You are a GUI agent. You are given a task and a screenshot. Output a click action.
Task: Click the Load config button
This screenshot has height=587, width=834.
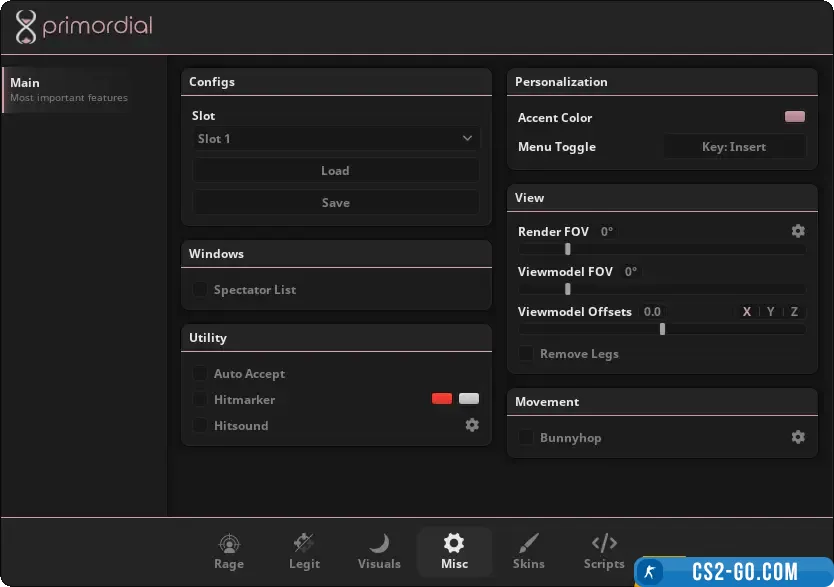click(x=335, y=171)
